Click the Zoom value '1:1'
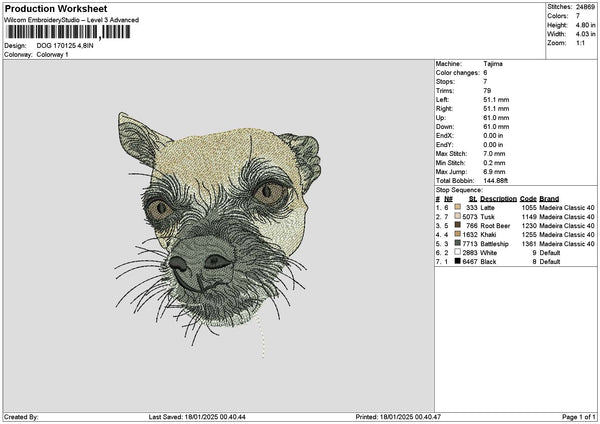Screen dimensions: 600x424 click(x=580, y=43)
